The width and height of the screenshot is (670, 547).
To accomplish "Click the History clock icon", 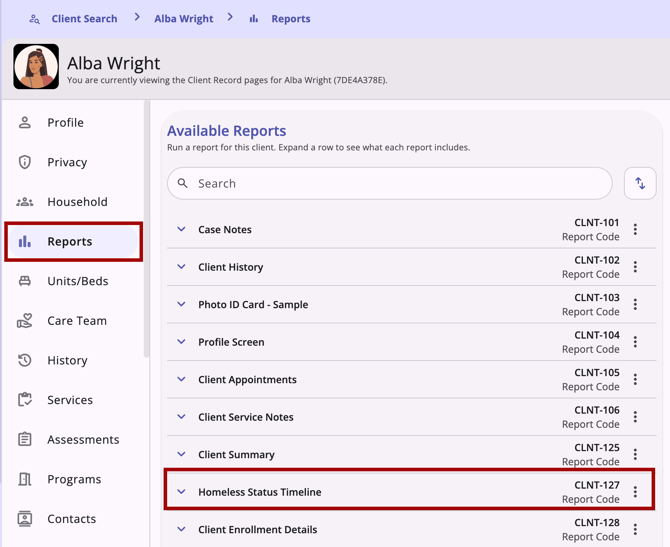I will pyautogui.click(x=25, y=360).
